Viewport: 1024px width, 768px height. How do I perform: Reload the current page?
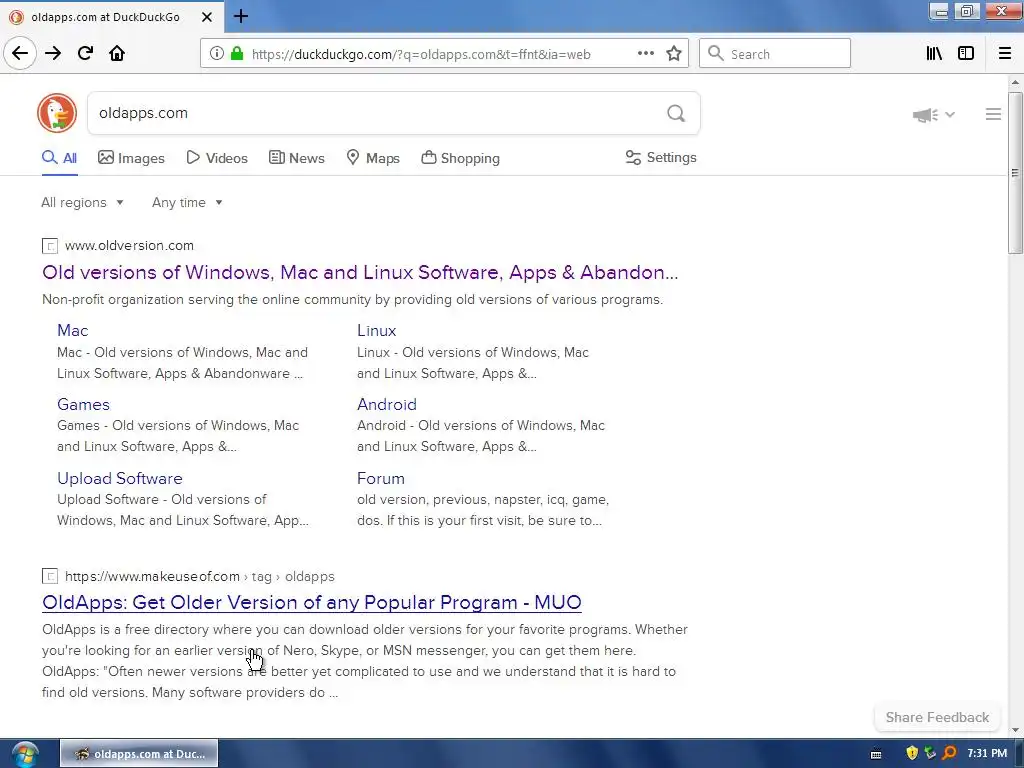(x=85, y=53)
